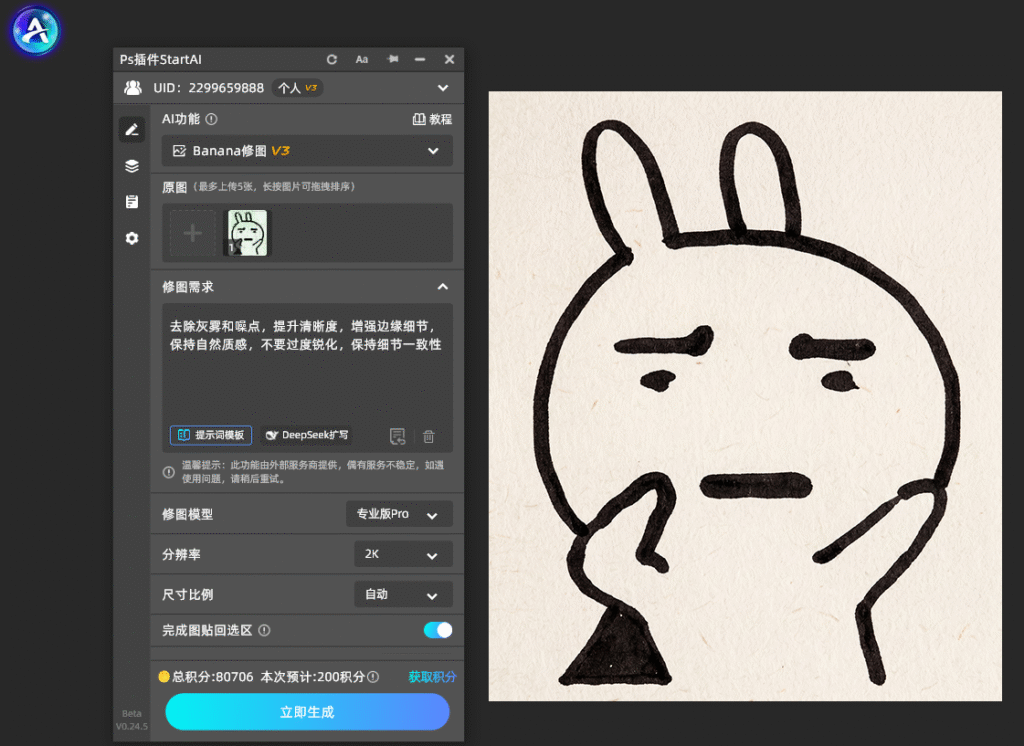
Task: Click the 总积分:80706 text
Action: click(212, 677)
